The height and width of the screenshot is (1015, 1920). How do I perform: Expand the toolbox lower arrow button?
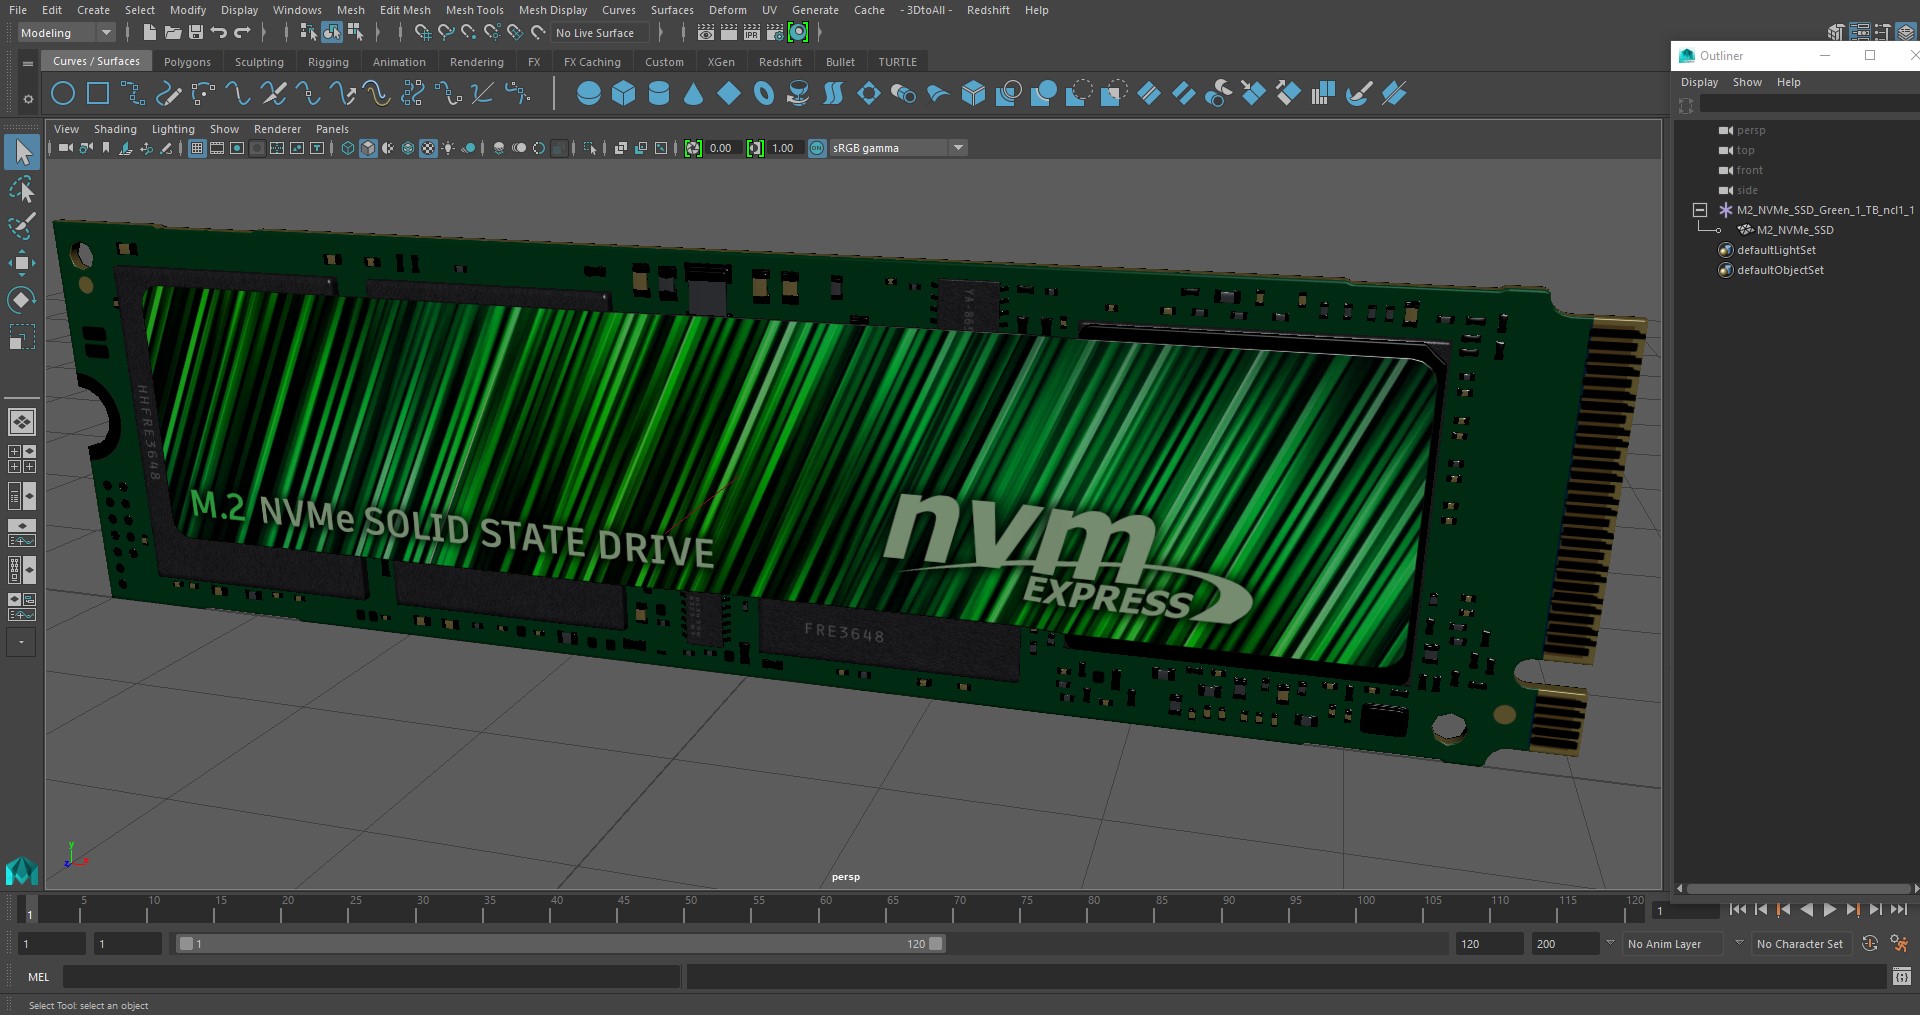pyautogui.click(x=21, y=642)
